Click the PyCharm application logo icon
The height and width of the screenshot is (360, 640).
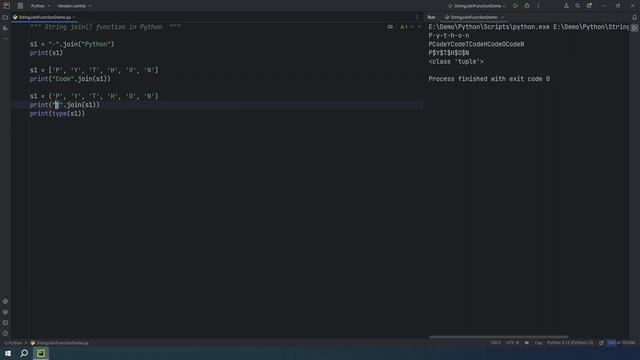7,6
